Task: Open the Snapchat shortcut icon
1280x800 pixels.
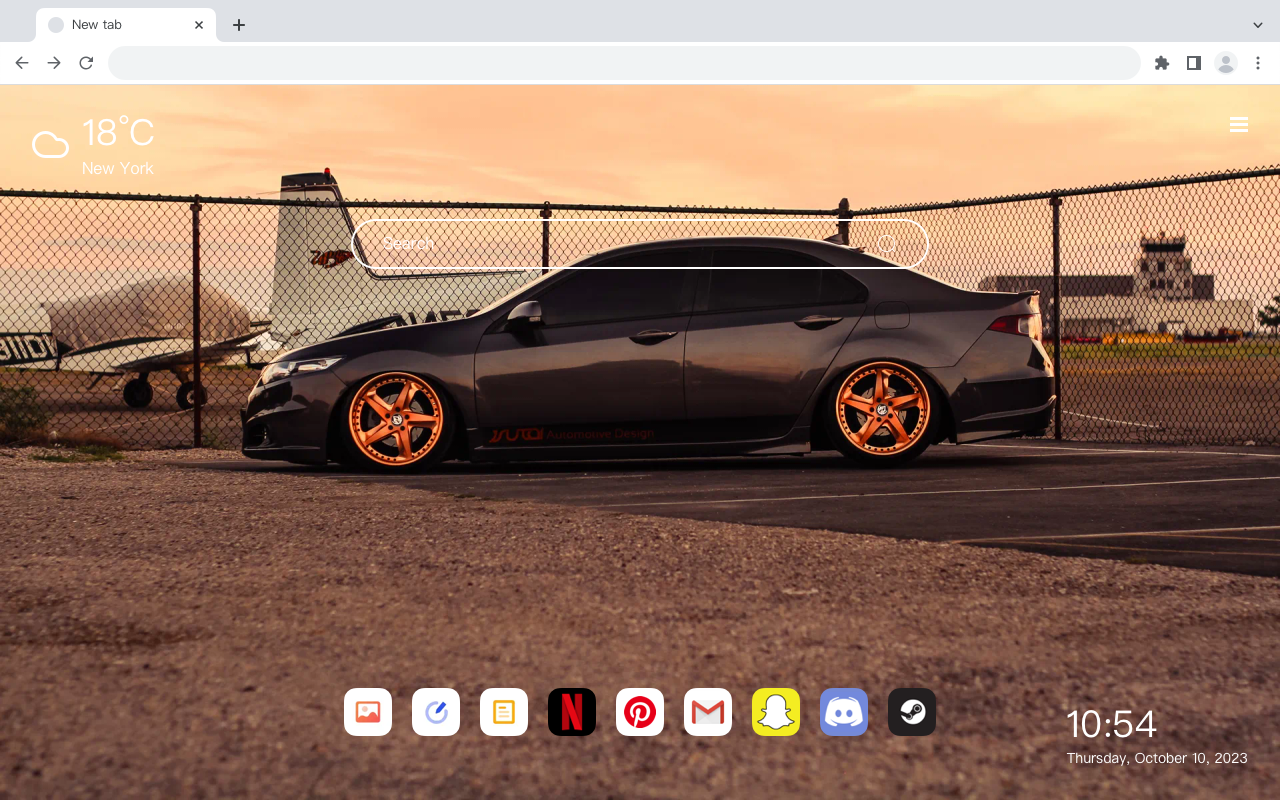Action: pyautogui.click(x=776, y=712)
